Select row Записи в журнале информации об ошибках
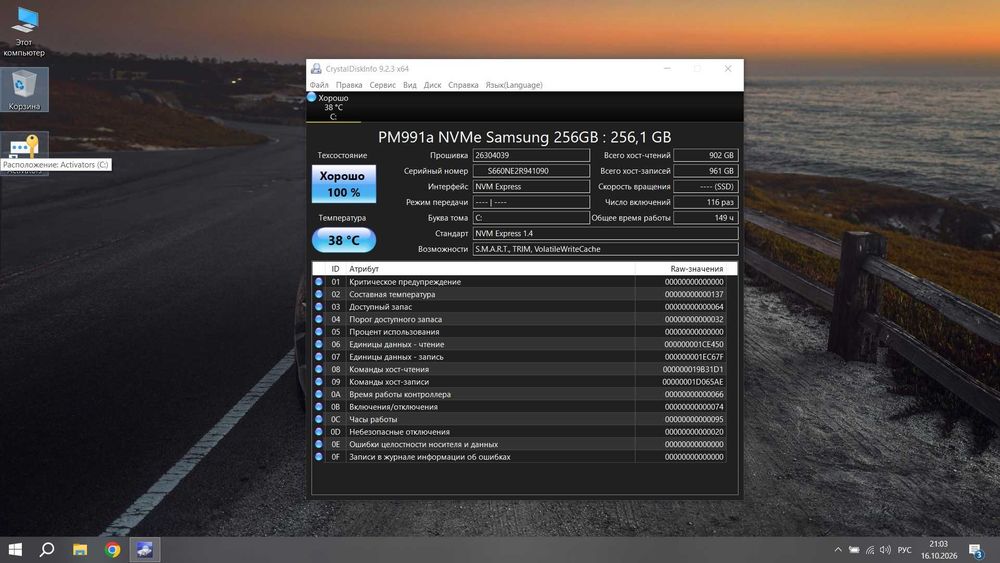The image size is (1000, 563). coord(520,457)
